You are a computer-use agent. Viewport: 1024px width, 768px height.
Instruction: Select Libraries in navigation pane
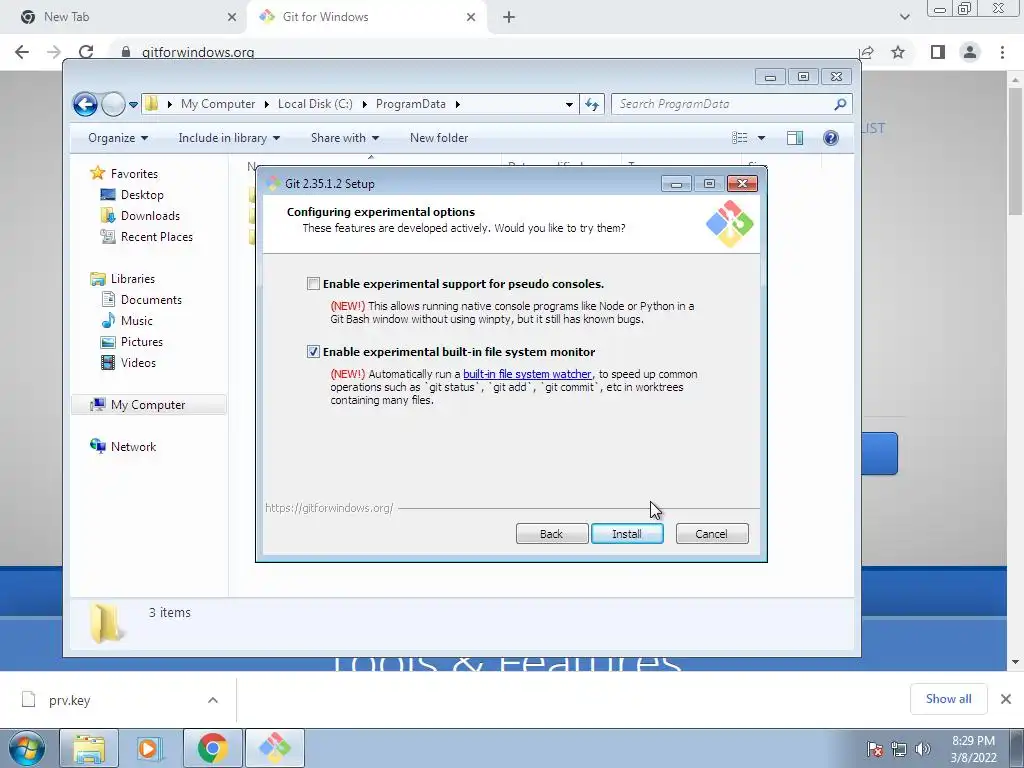[x=133, y=279]
